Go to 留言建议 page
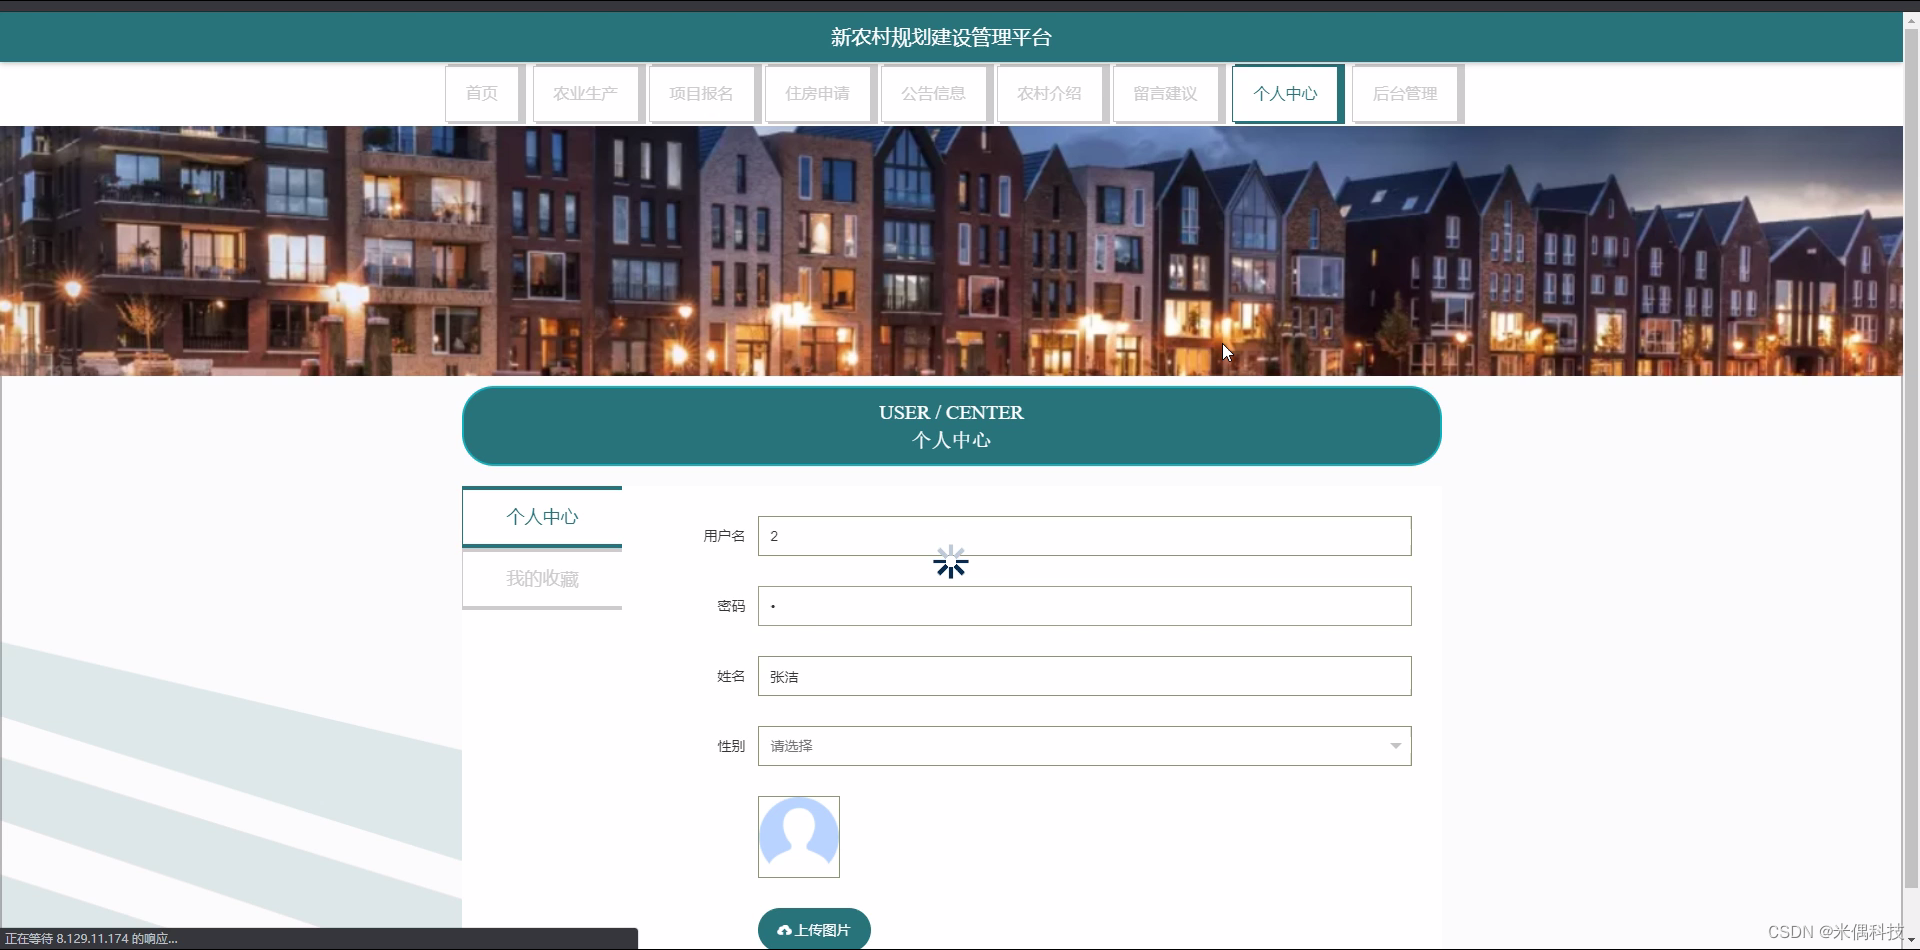Image resolution: width=1920 pixels, height=950 pixels. click(1167, 94)
